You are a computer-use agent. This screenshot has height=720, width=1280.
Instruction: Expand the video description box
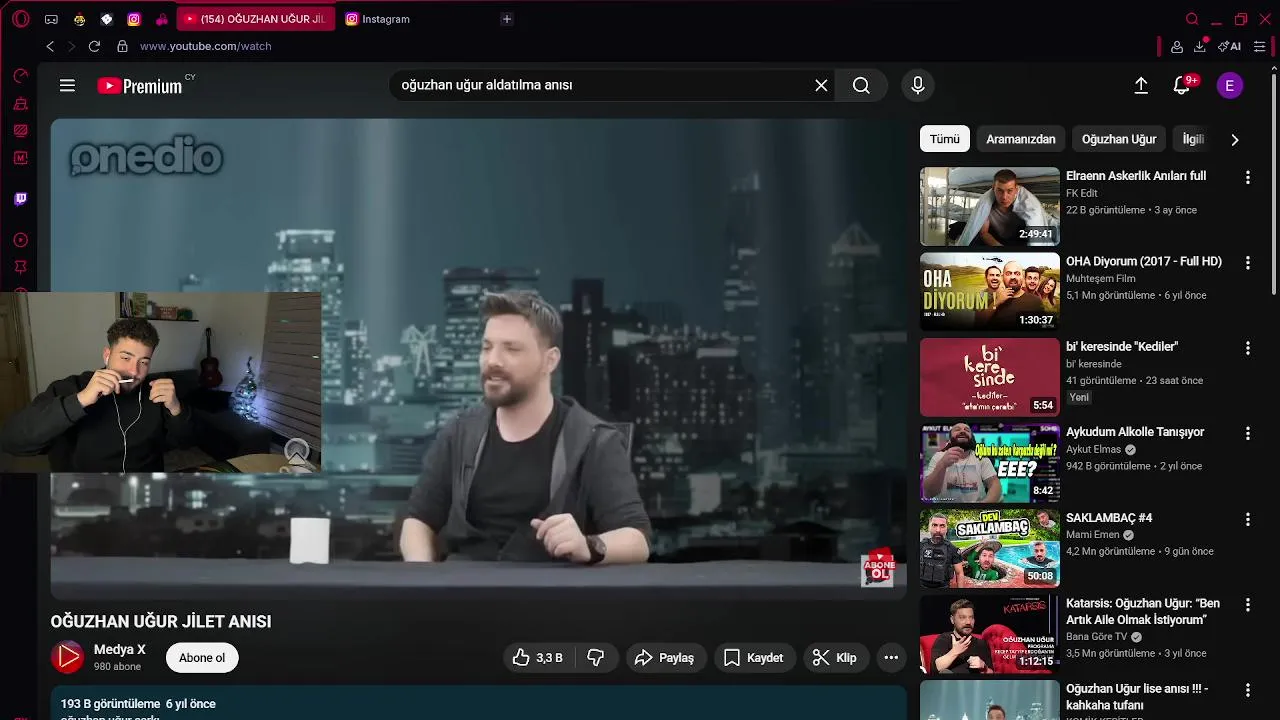click(478, 703)
